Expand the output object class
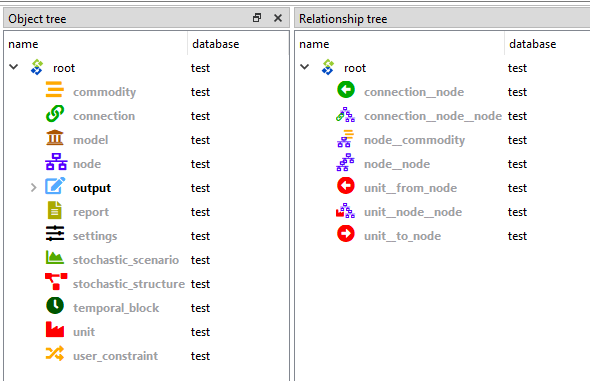The image size is (590, 381). [33, 187]
